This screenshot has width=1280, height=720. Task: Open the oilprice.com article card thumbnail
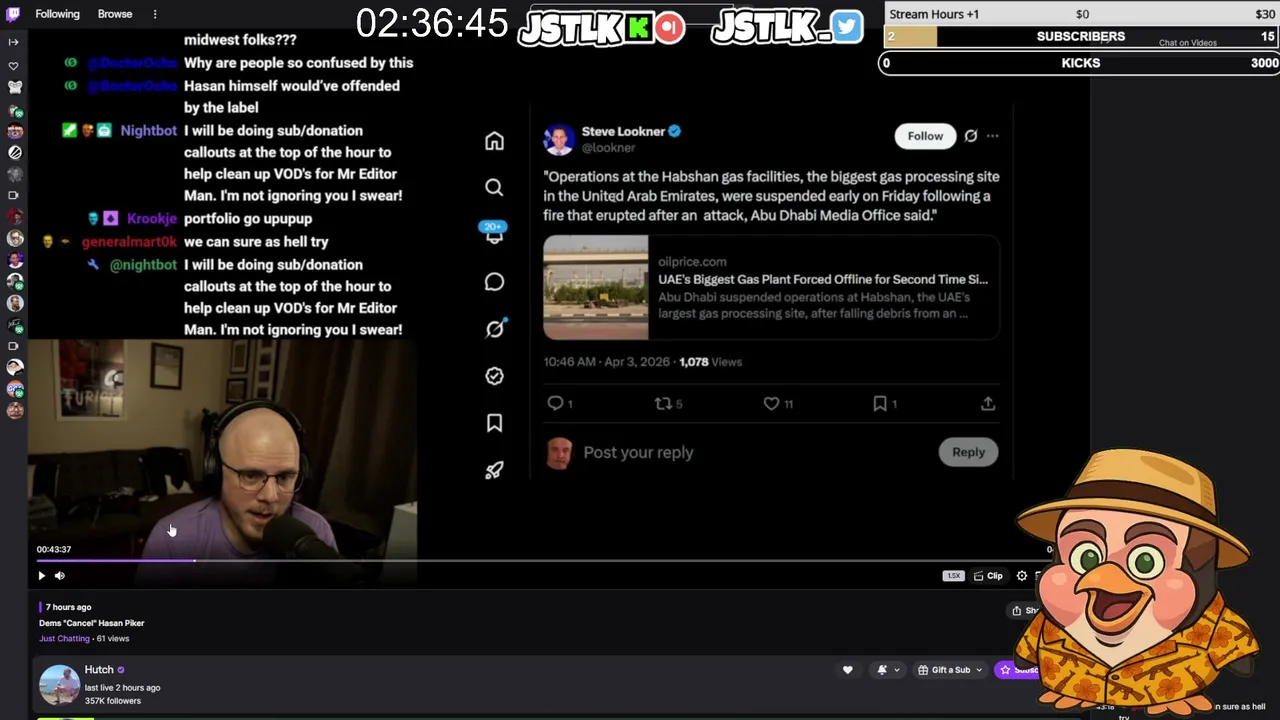click(x=596, y=288)
